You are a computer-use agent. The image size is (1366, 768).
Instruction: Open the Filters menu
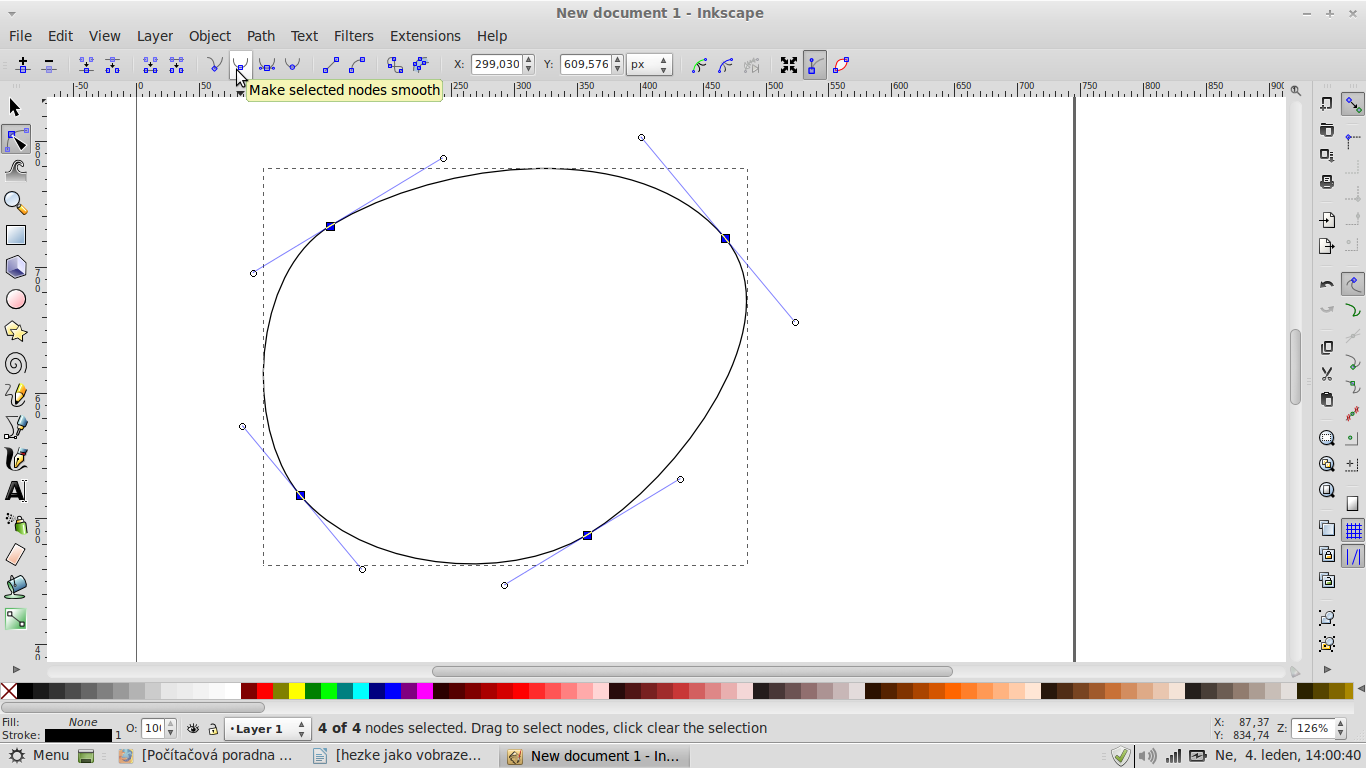tap(353, 36)
